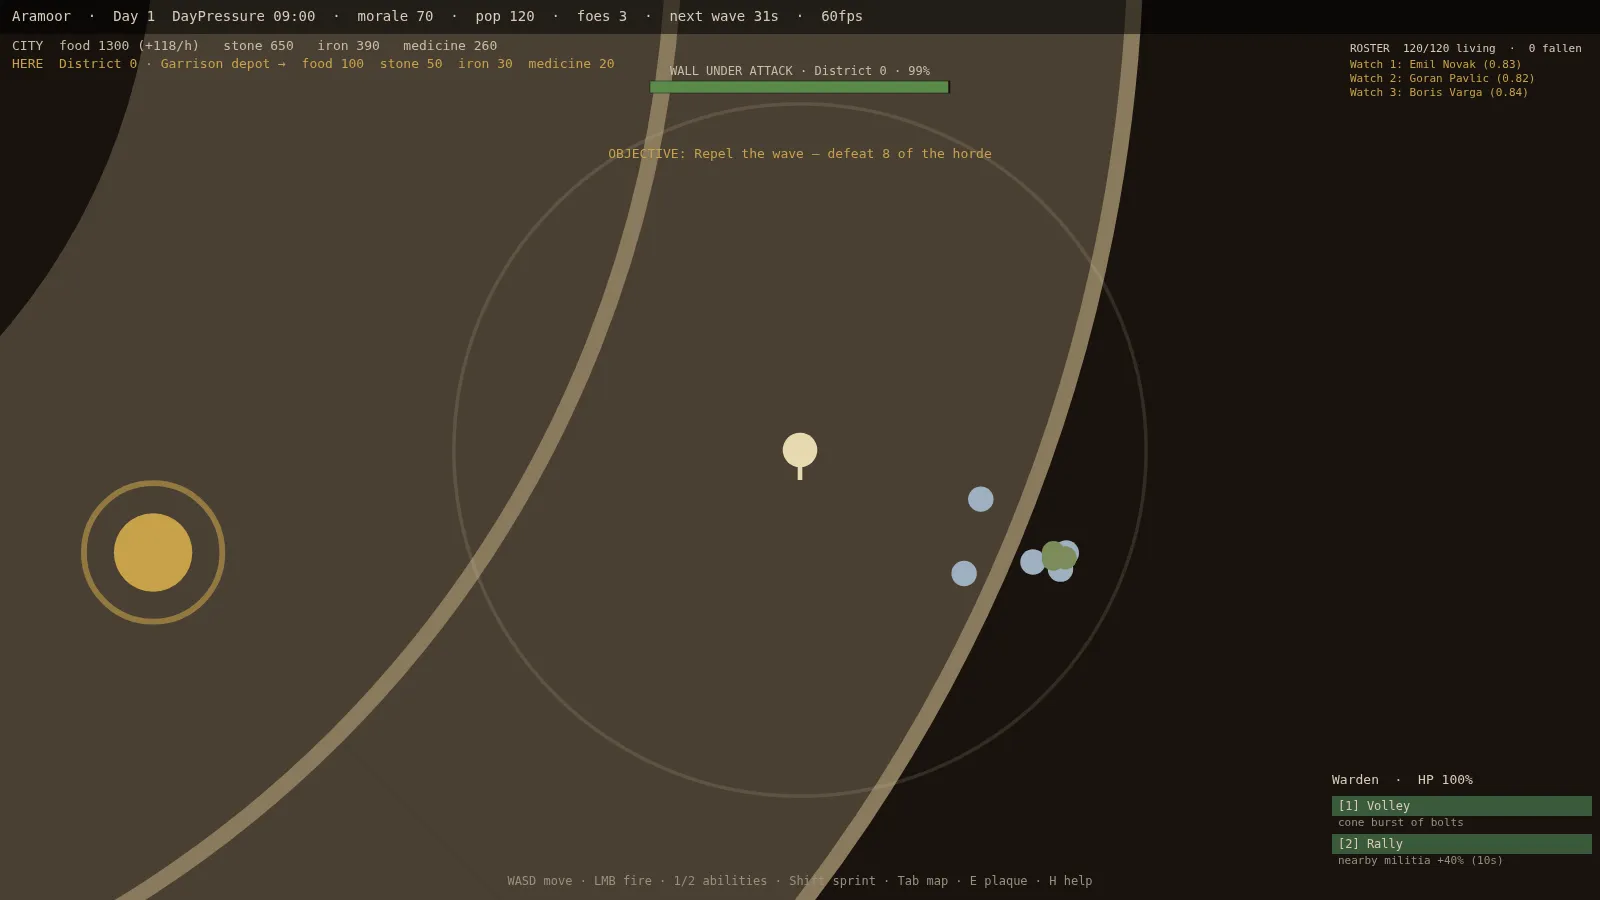Viewport: 1600px width, 900px height.
Task: Click the foes 3 counter
Action: pos(602,16)
